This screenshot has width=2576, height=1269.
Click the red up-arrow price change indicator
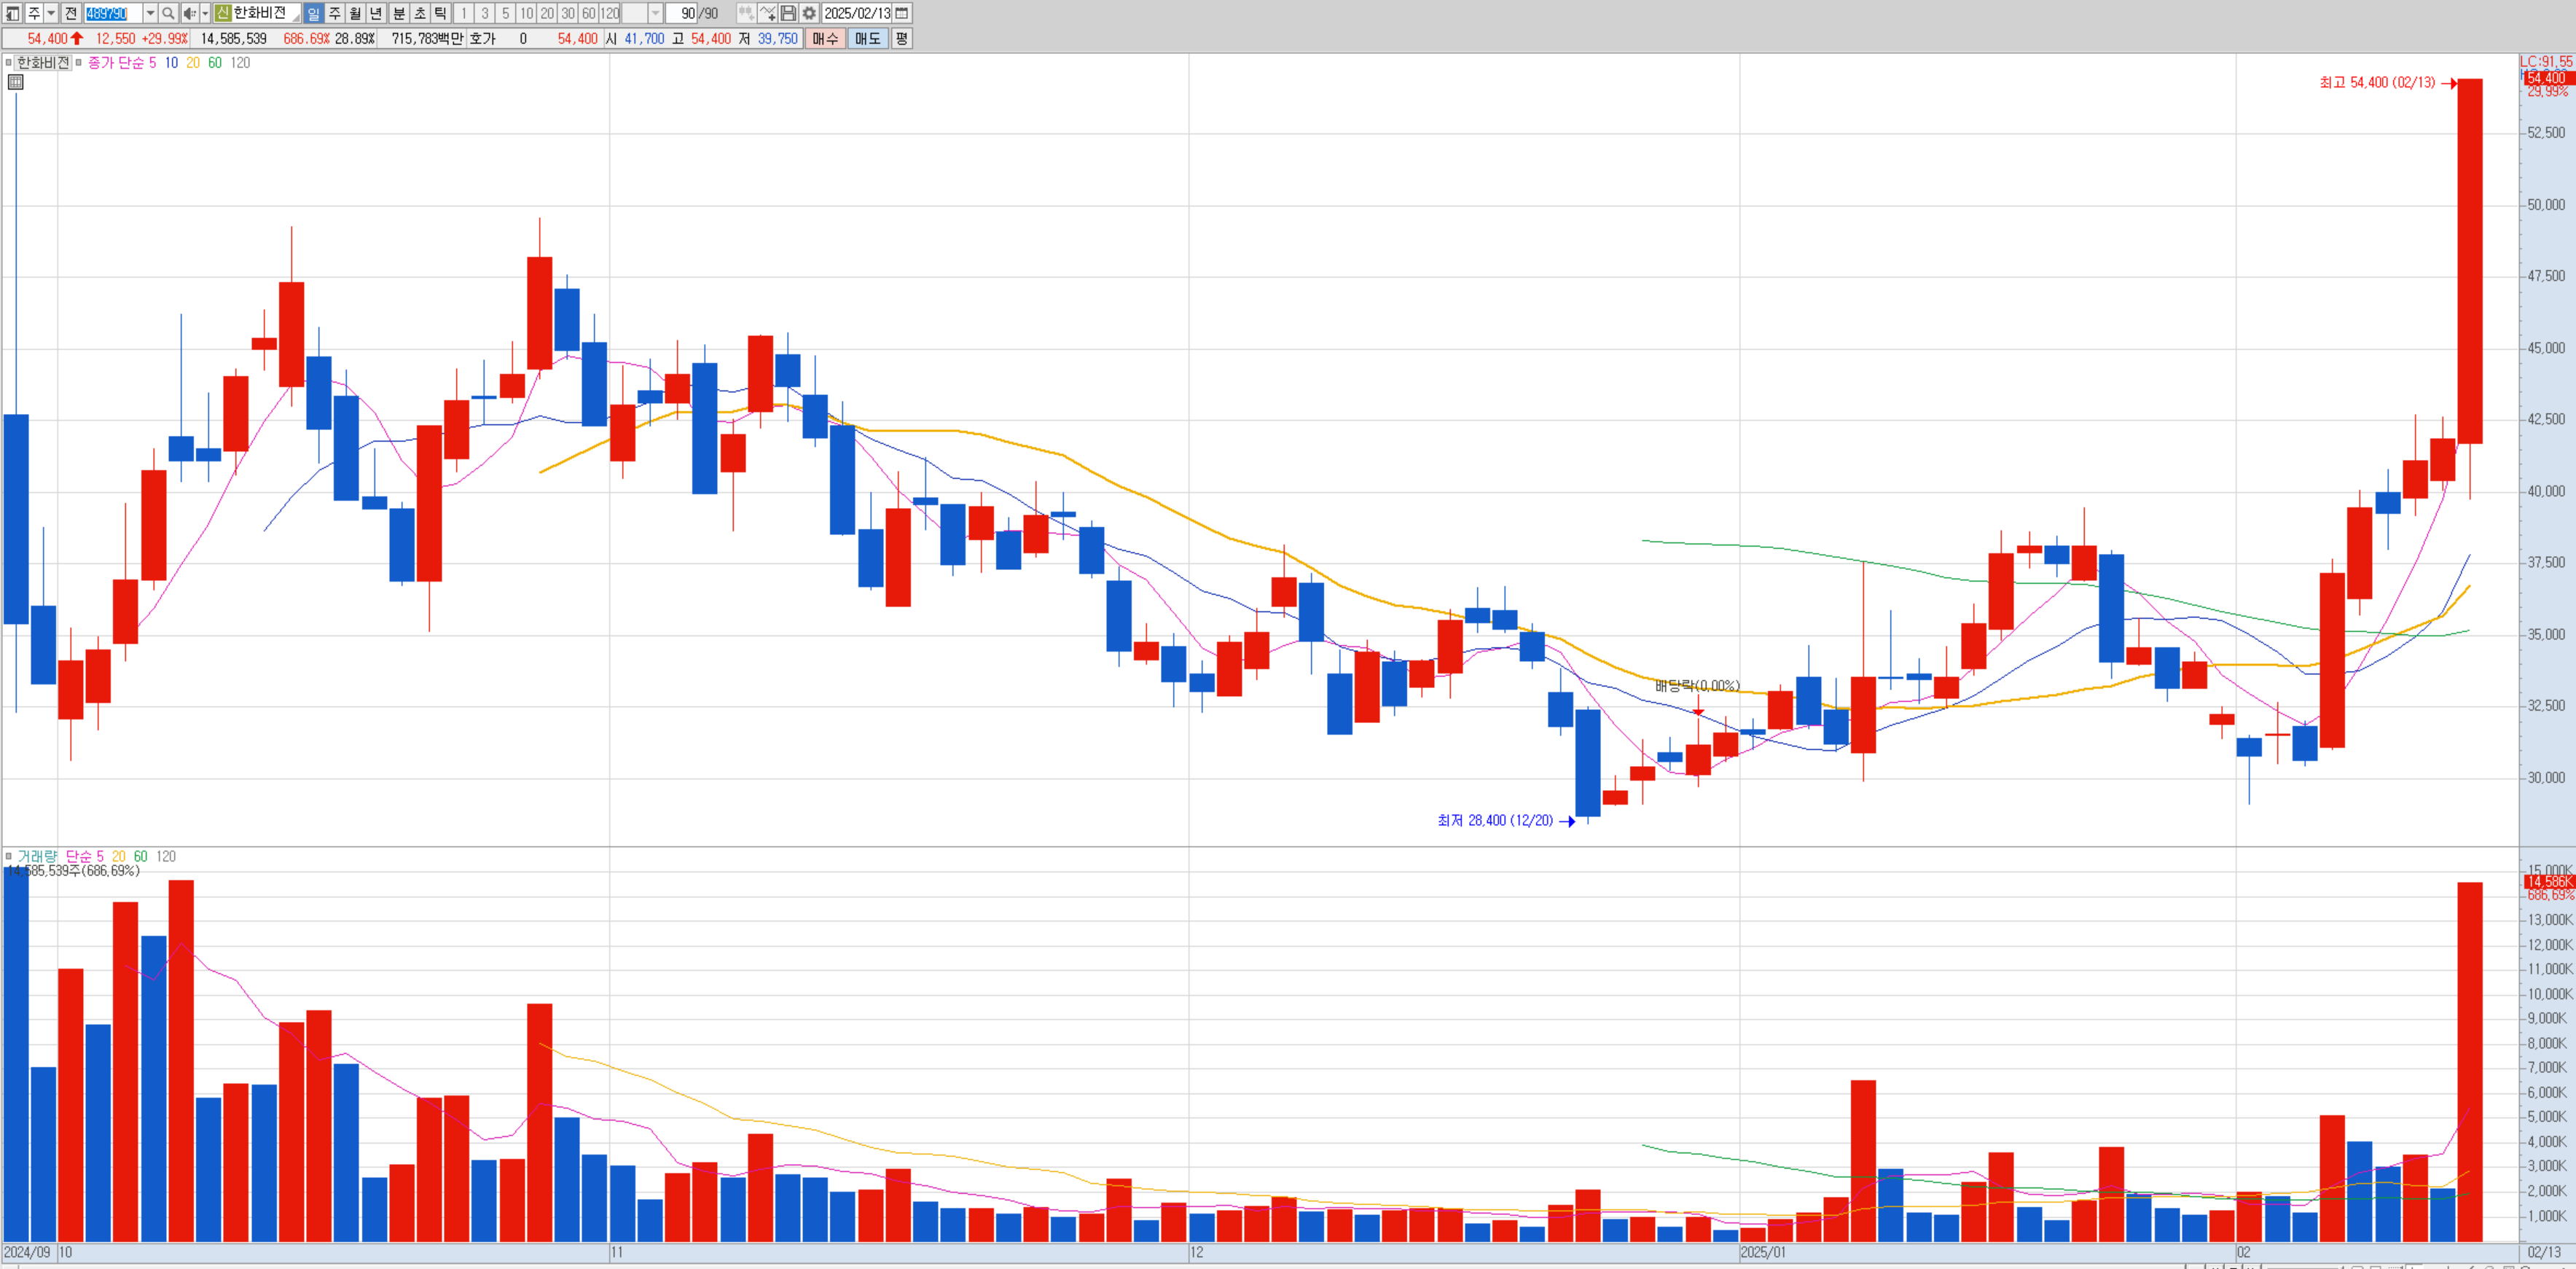pyautogui.click(x=77, y=38)
